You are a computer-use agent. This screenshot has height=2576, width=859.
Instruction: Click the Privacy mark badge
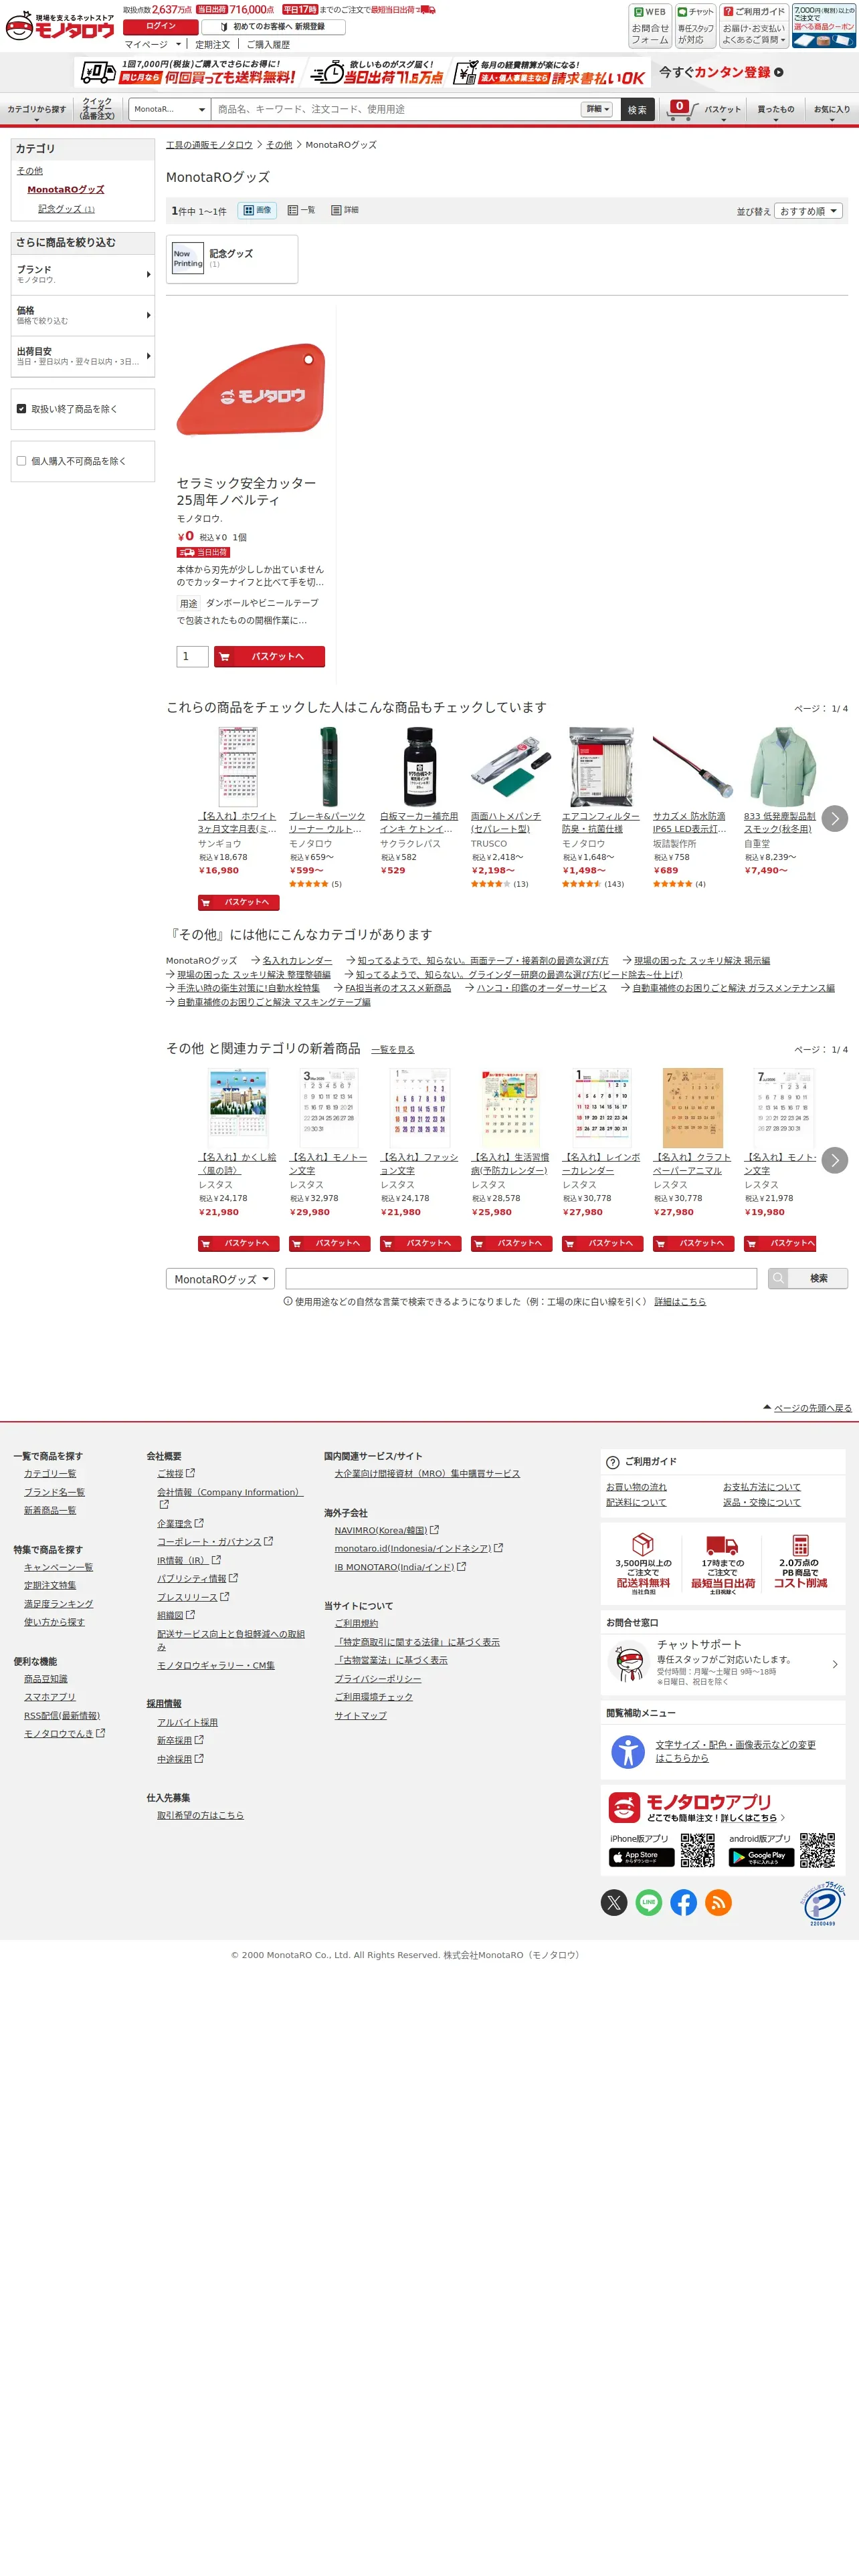pyautogui.click(x=823, y=1903)
